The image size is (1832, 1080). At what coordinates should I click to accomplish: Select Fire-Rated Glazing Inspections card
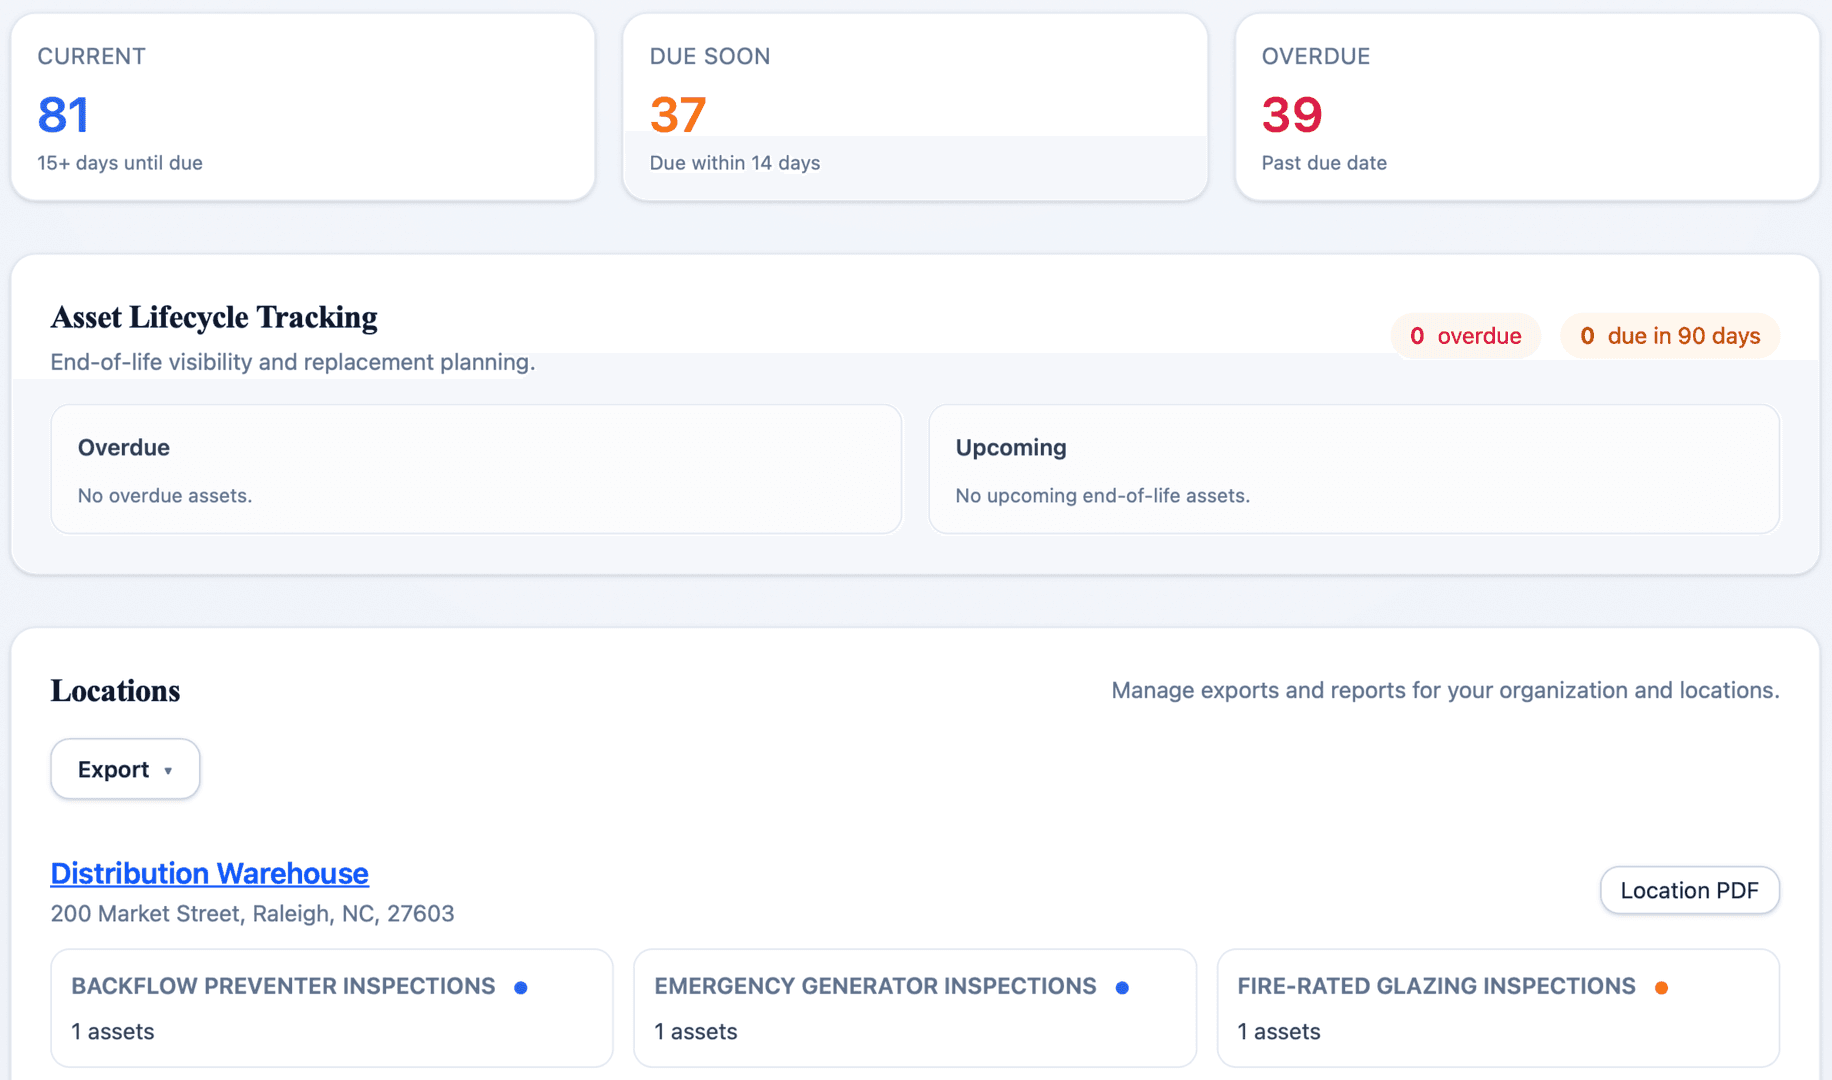[x=1498, y=1008]
